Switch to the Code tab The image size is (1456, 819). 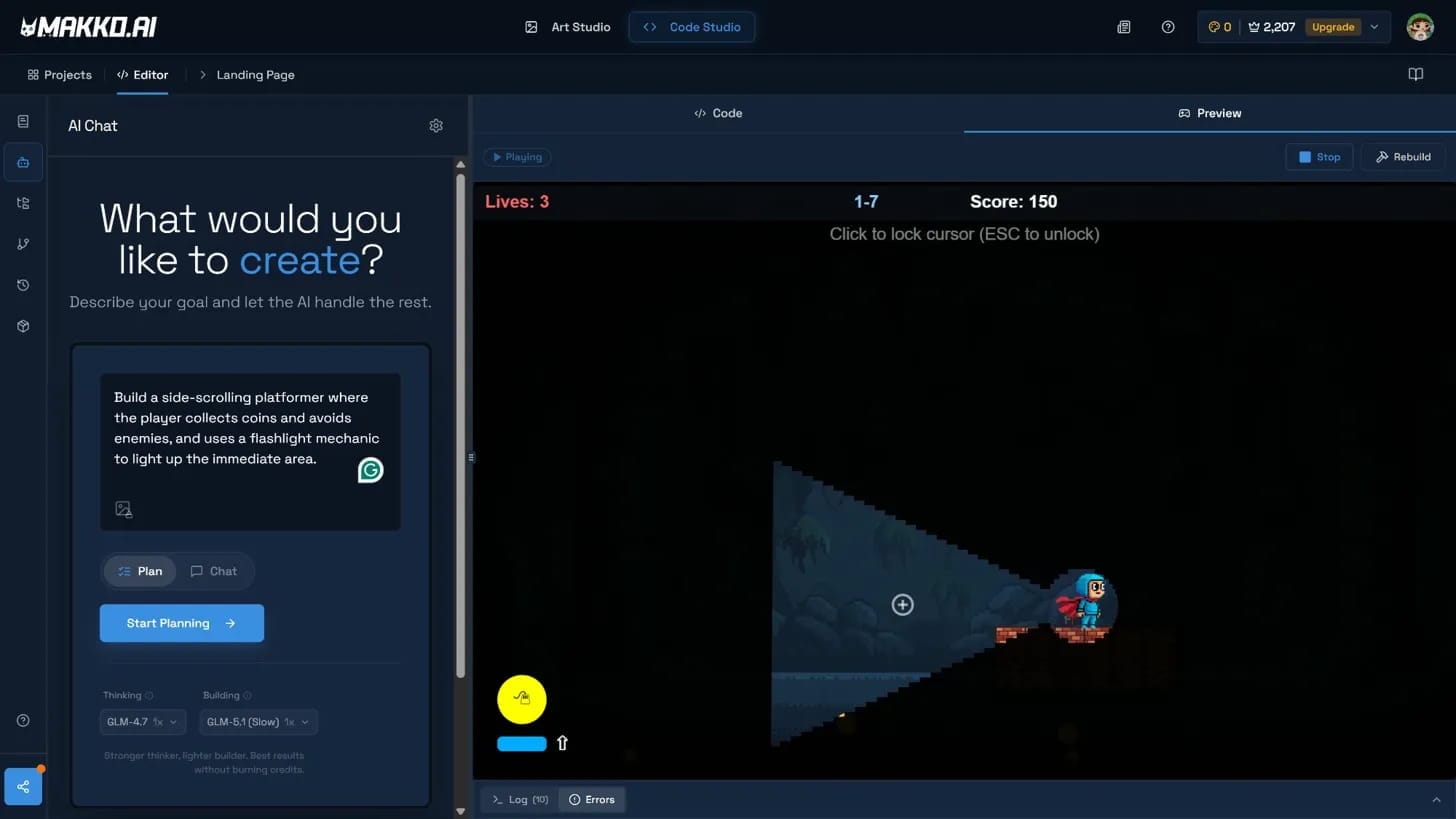click(x=718, y=113)
